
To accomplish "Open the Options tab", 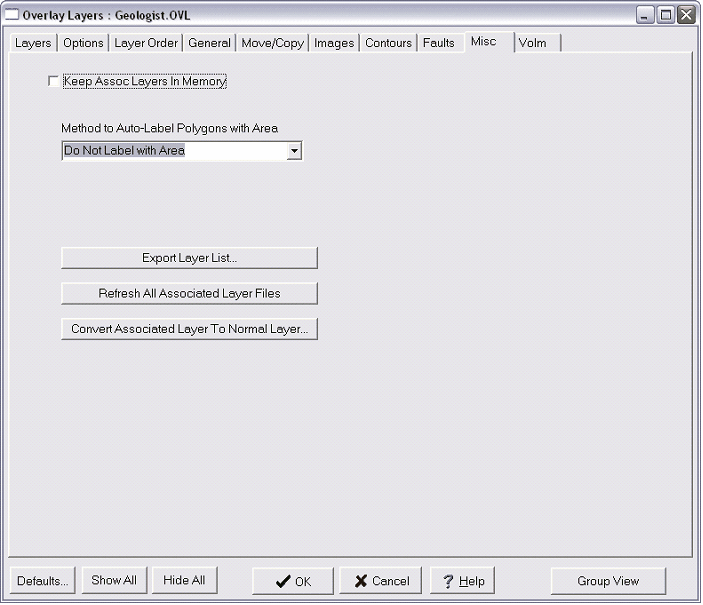I will pyautogui.click(x=83, y=43).
